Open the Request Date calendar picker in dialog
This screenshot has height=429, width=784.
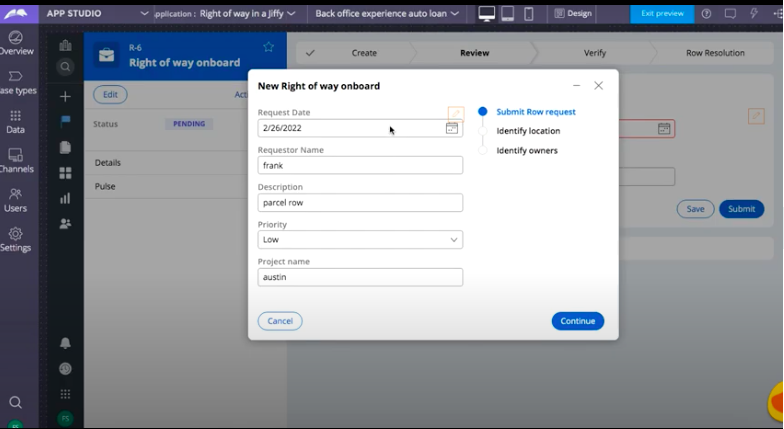[452, 128]
